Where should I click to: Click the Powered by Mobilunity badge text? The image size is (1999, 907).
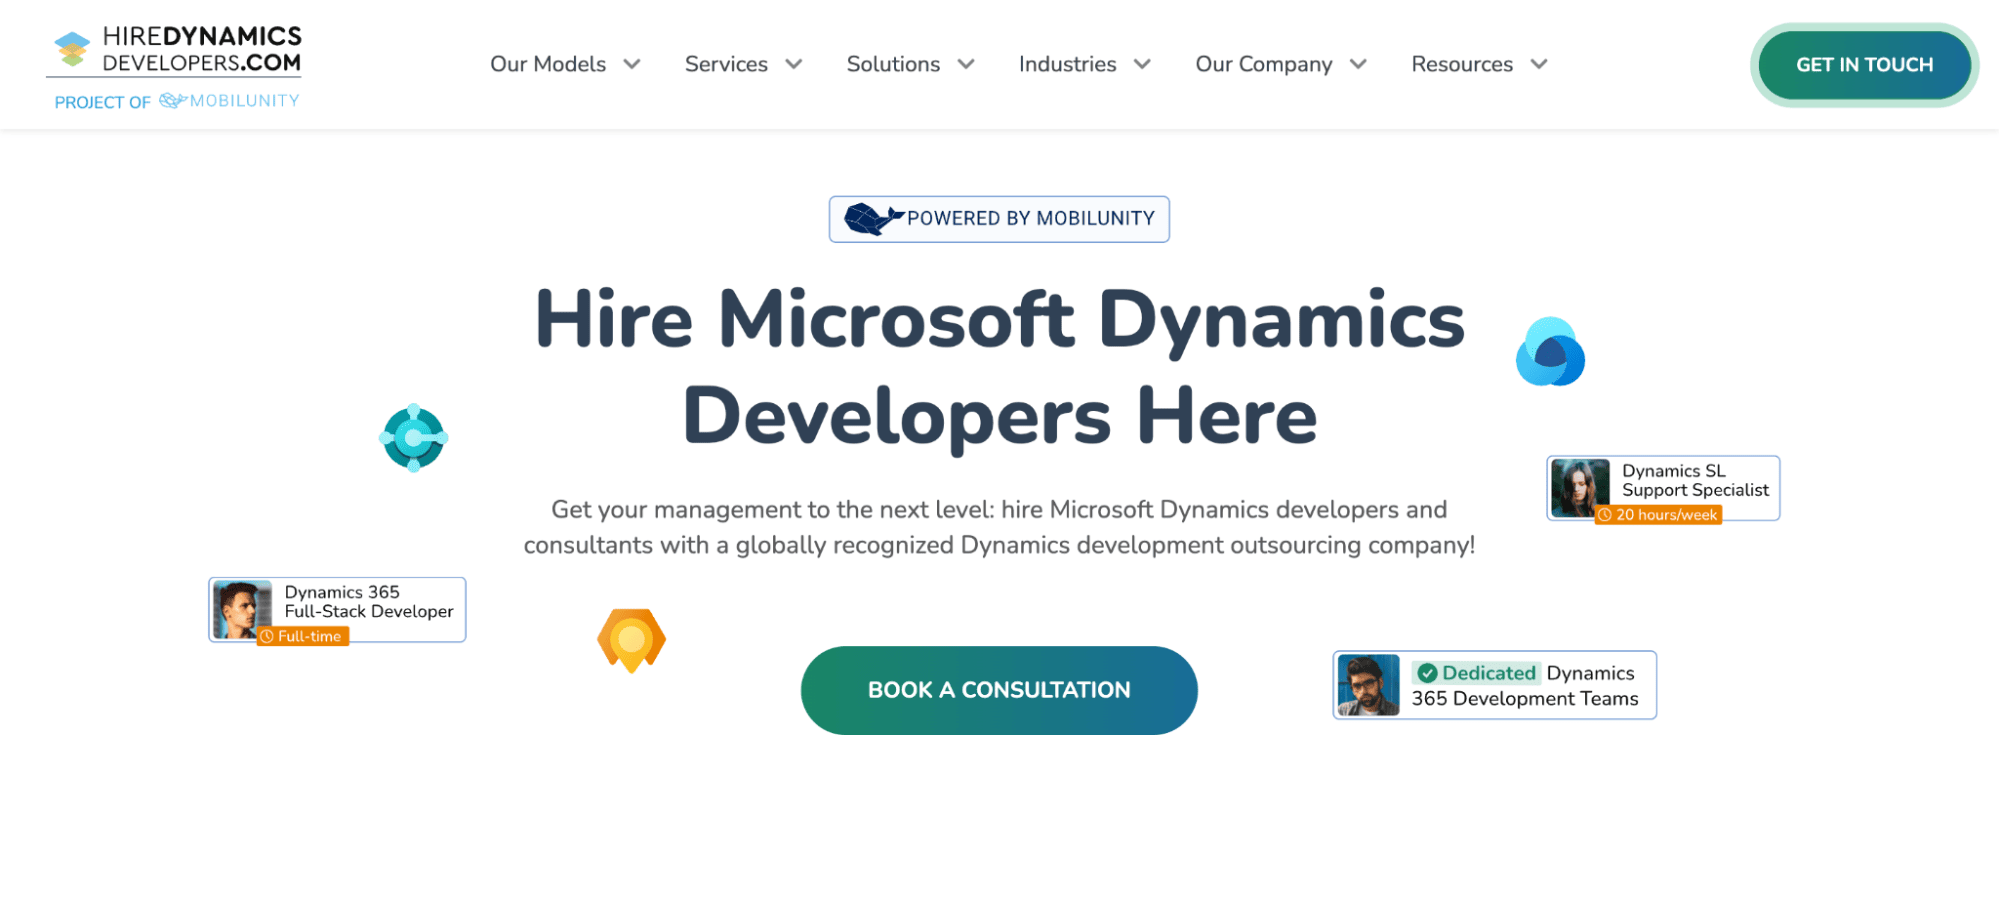pos(1031,218)
